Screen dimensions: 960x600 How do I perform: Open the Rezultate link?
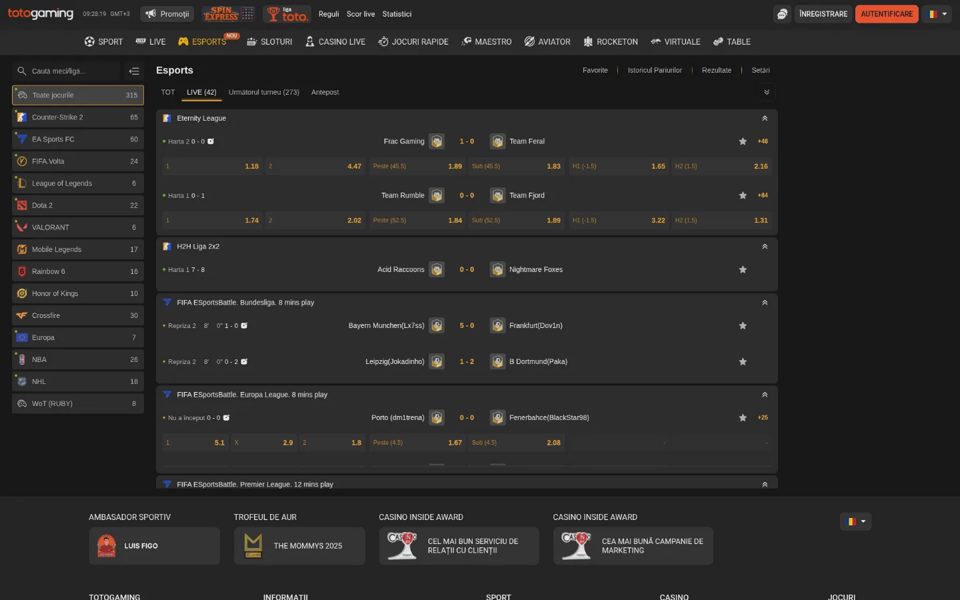pos(716,70)
